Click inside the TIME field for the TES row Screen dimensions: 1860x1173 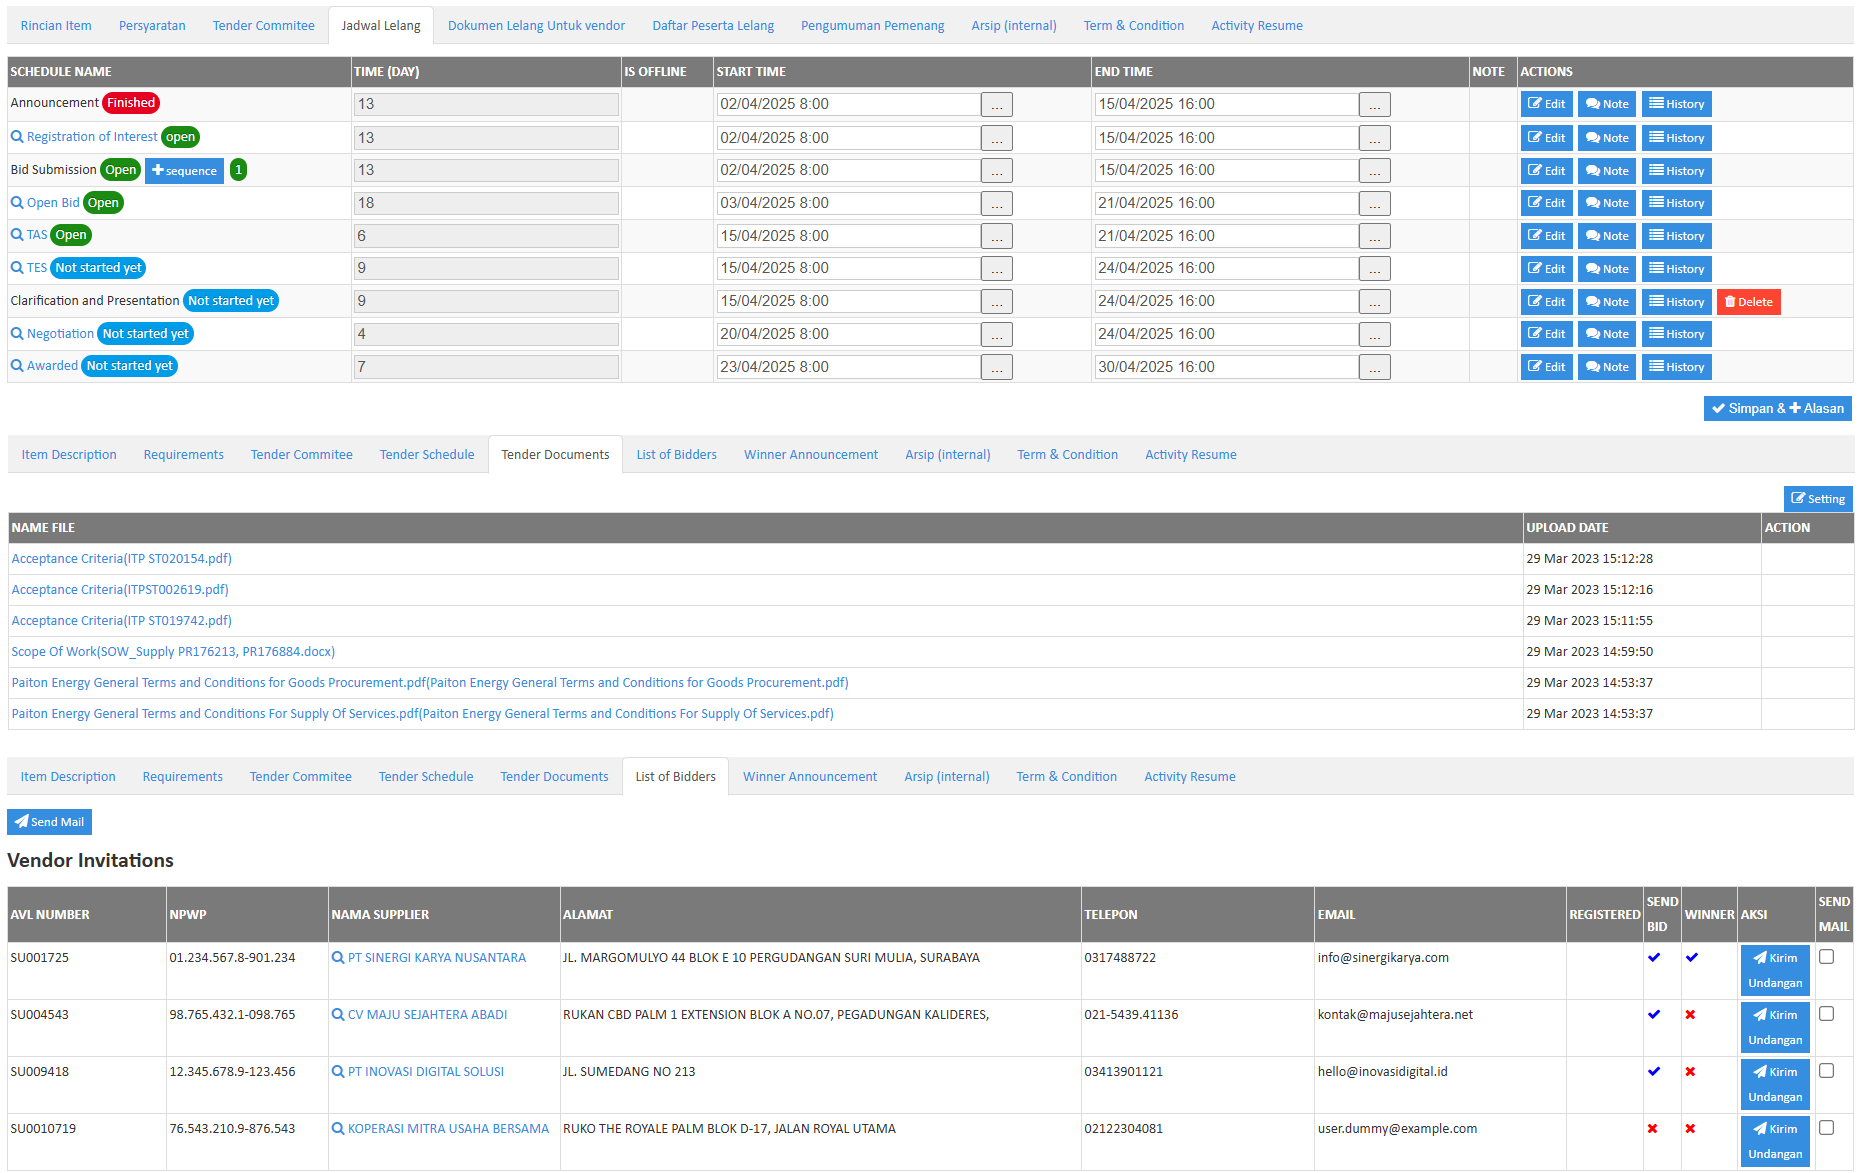tap(485, 268)
